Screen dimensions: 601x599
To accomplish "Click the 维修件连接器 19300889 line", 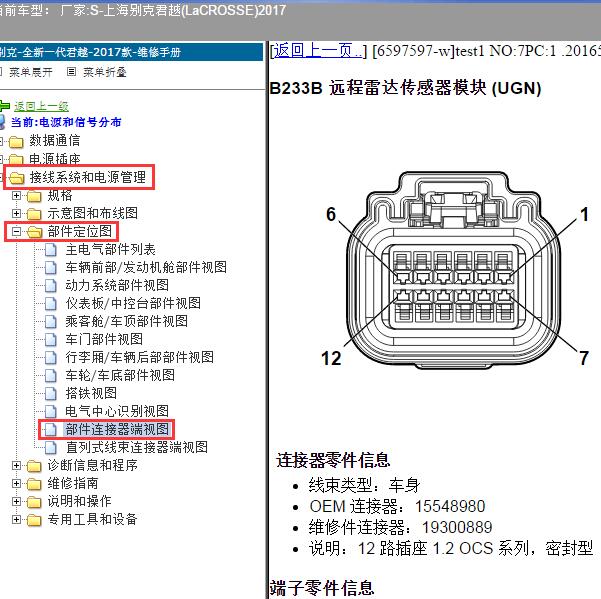I will tap(401, 527).
